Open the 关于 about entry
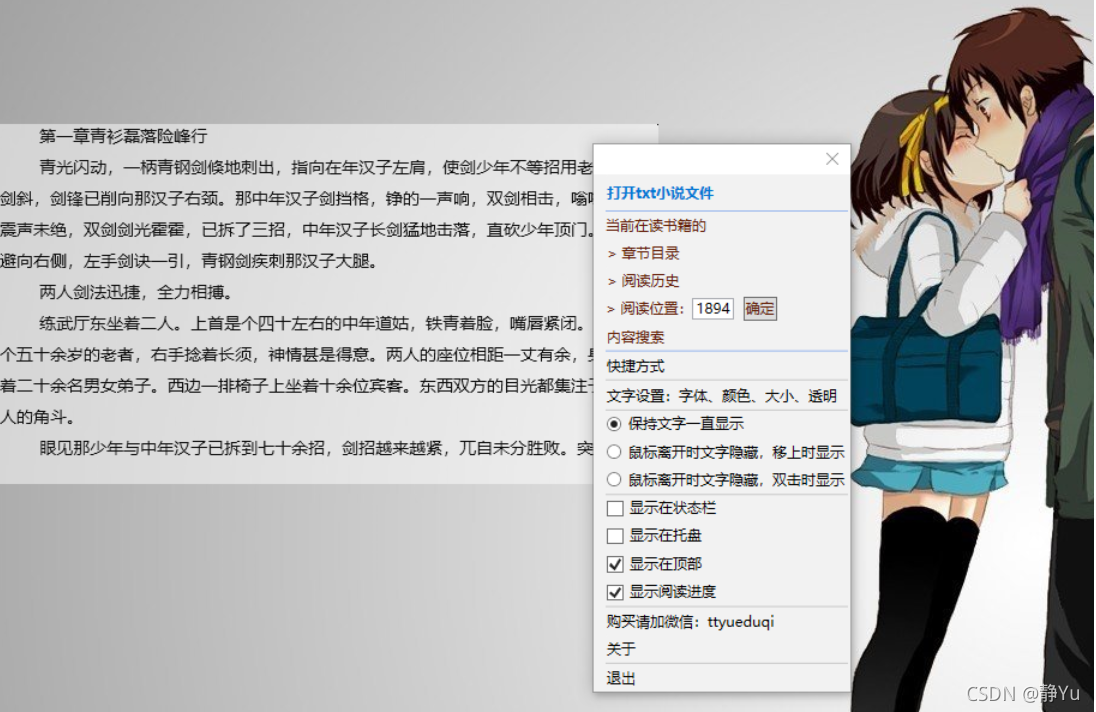 (621, 649)
